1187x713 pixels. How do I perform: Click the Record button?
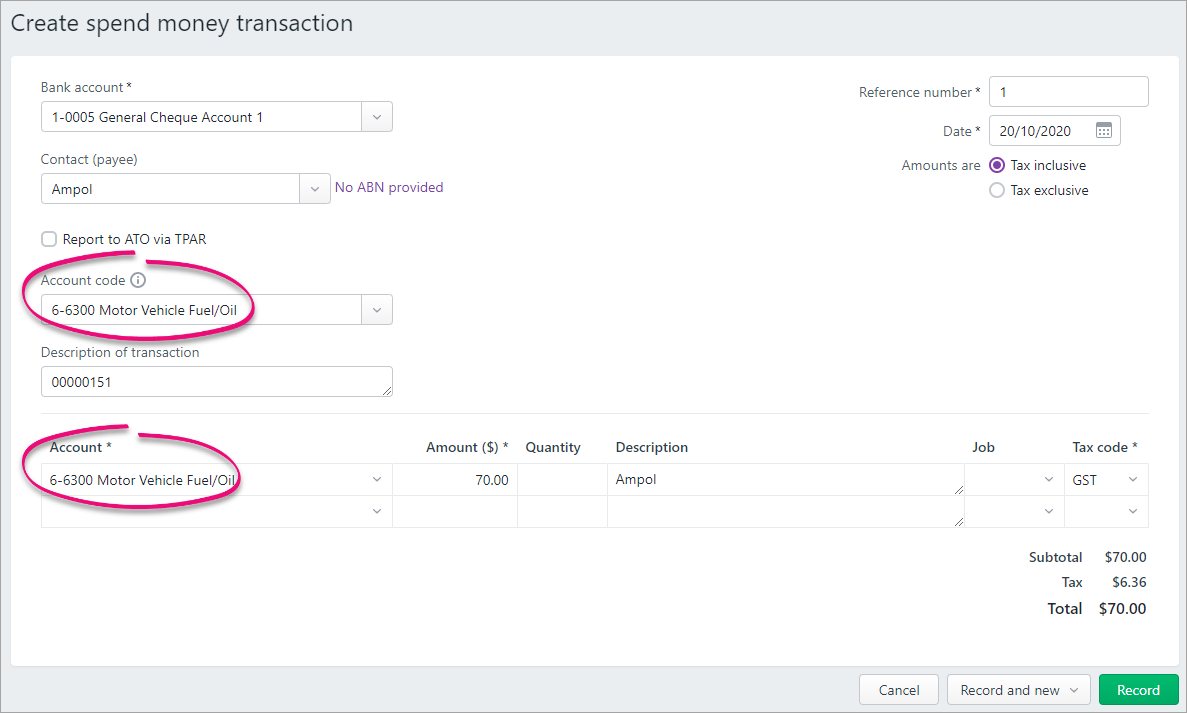[1138, 689]
